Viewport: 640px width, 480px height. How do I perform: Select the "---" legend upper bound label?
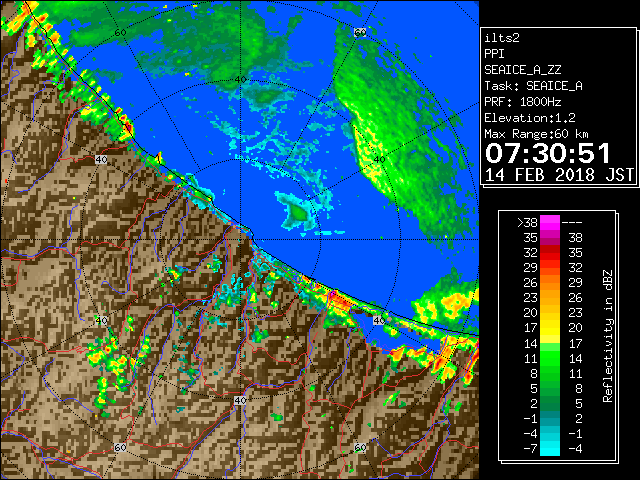pyautogui.click(x=572, y=223)
